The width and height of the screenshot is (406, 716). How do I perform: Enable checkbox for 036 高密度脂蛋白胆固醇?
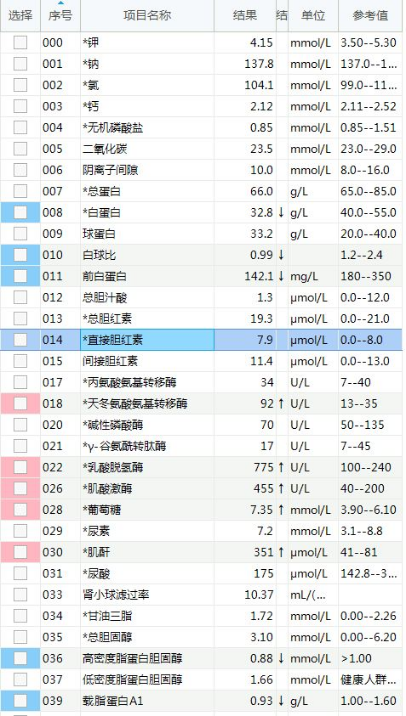point(20,658)
